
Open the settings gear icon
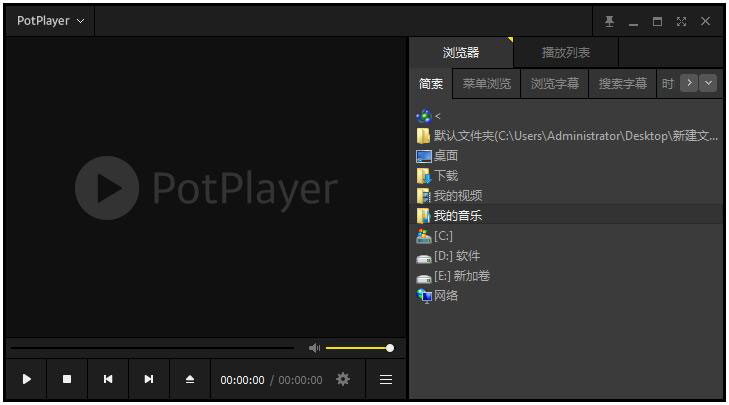[343, 379]
